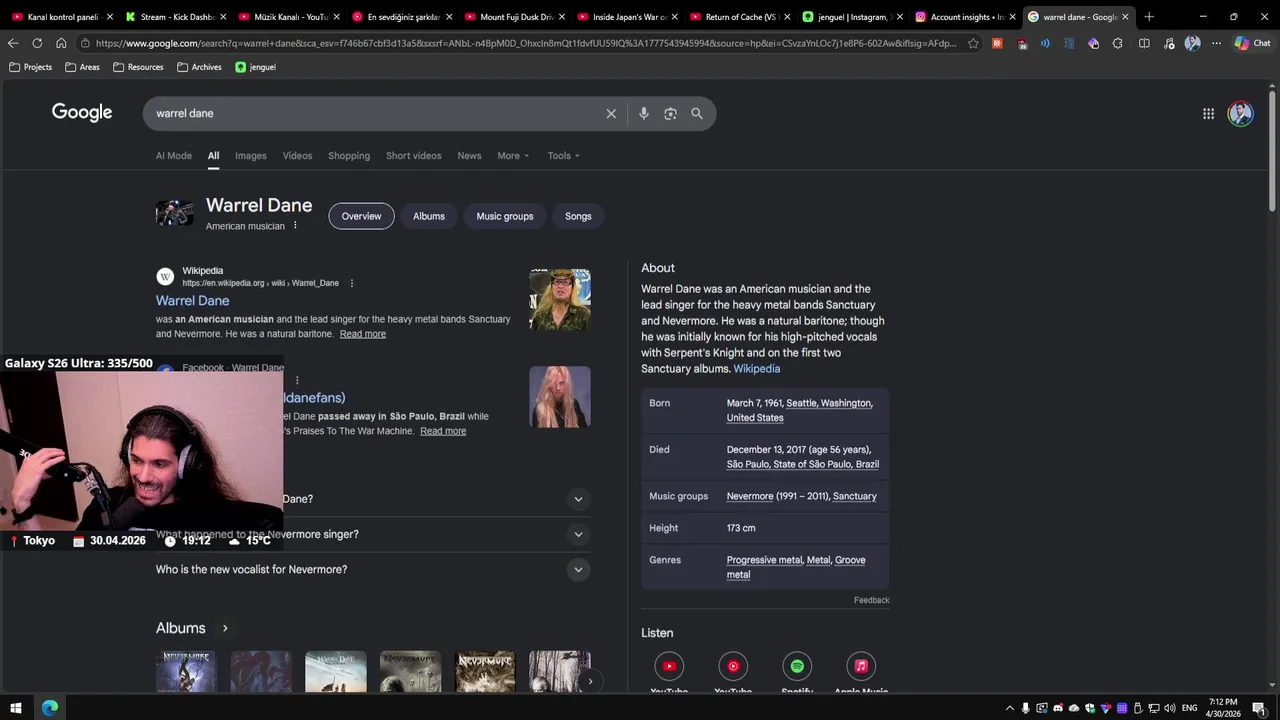Open the Google apps grid
The height and width of the screenshot is (720, 1280).
(1208, 114)
